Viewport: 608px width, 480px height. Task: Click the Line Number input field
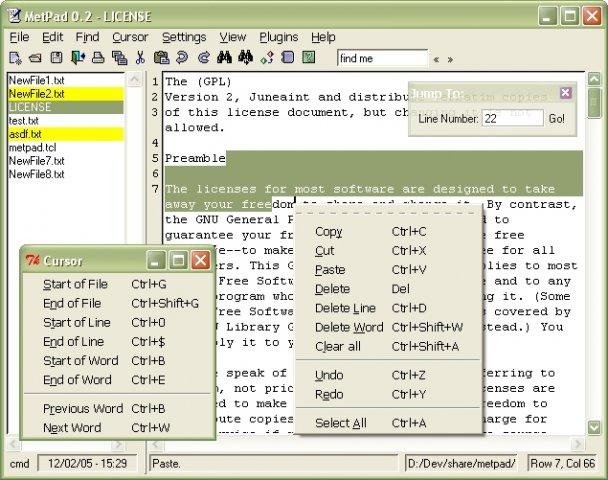click(512, 118)
